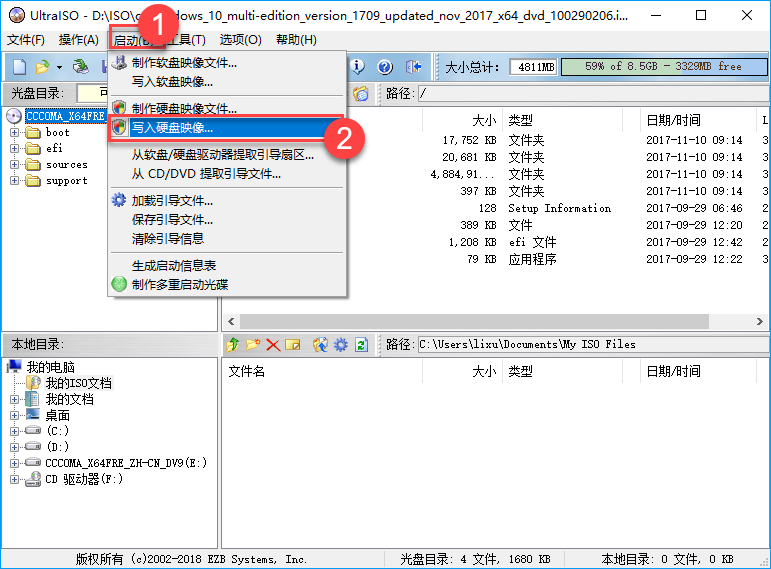
Task: Click the New file toolbar icon
Action: [19, 66]
